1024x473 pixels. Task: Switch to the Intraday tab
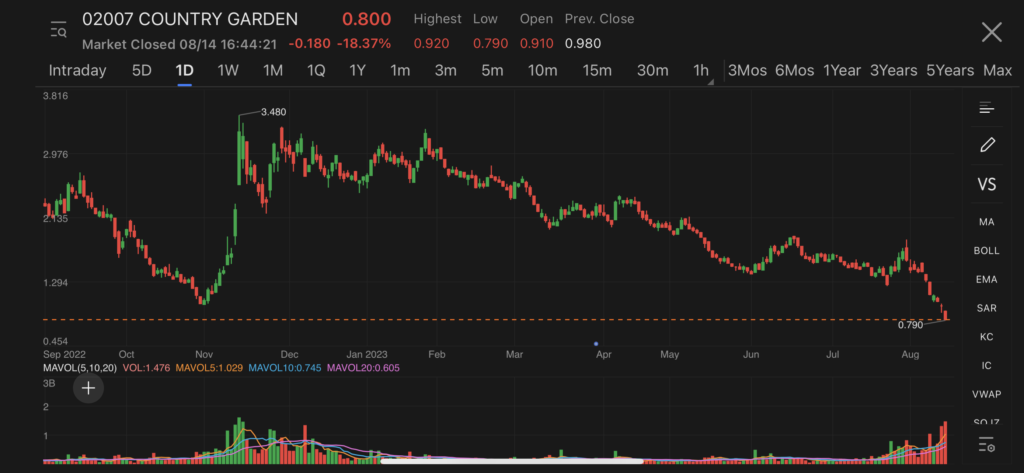pos(77,71)
